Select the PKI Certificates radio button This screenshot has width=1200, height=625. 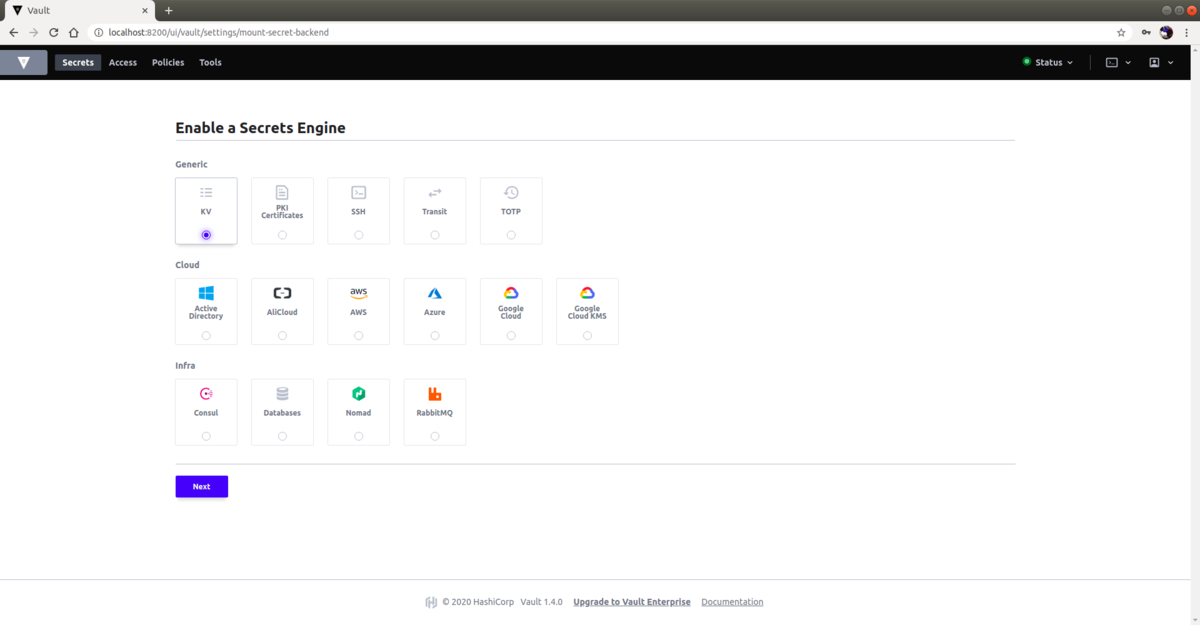(282, 235)
